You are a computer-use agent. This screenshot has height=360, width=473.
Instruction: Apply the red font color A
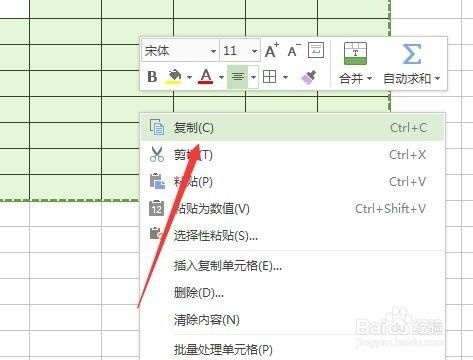(x=206, y=77)
